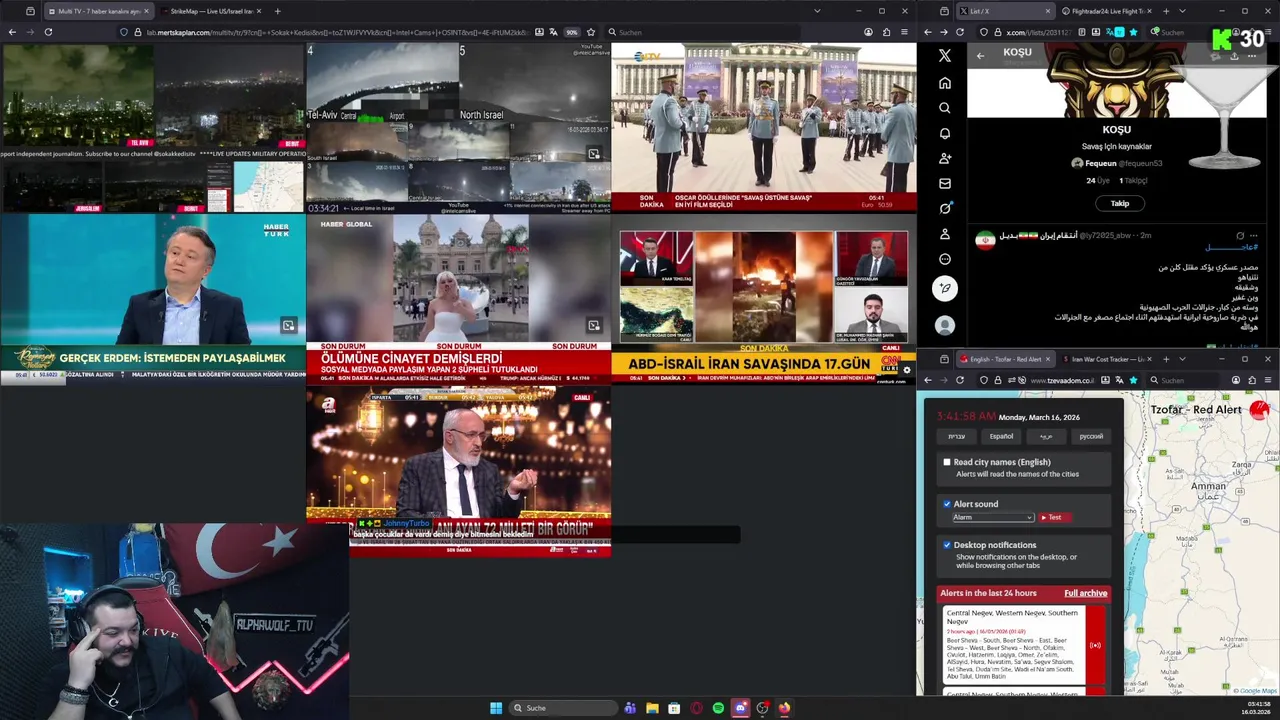Reload the Tzofar Red Alert page
Image resolution: width=1280 pixels, height=720 pixels.
coord(960,380)
